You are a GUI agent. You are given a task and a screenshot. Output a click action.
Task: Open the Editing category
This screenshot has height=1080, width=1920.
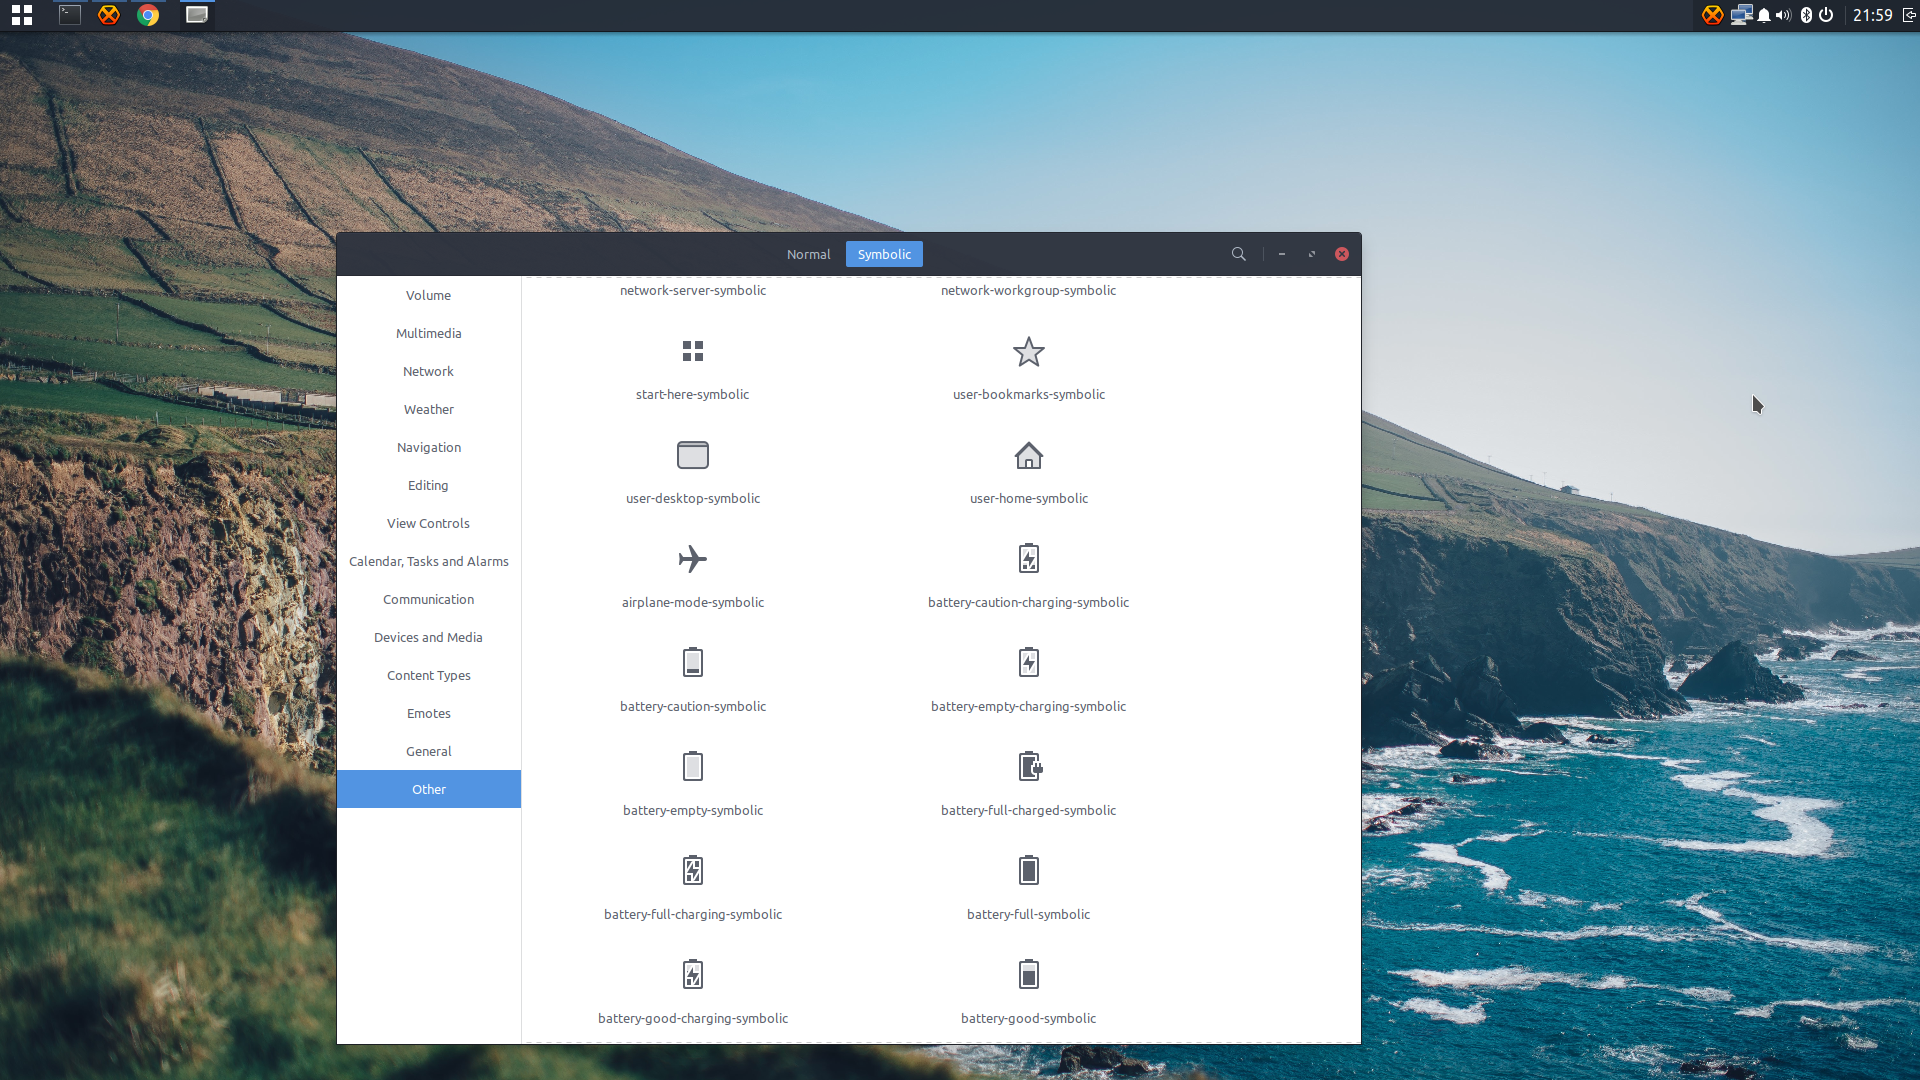coord(429,485)
